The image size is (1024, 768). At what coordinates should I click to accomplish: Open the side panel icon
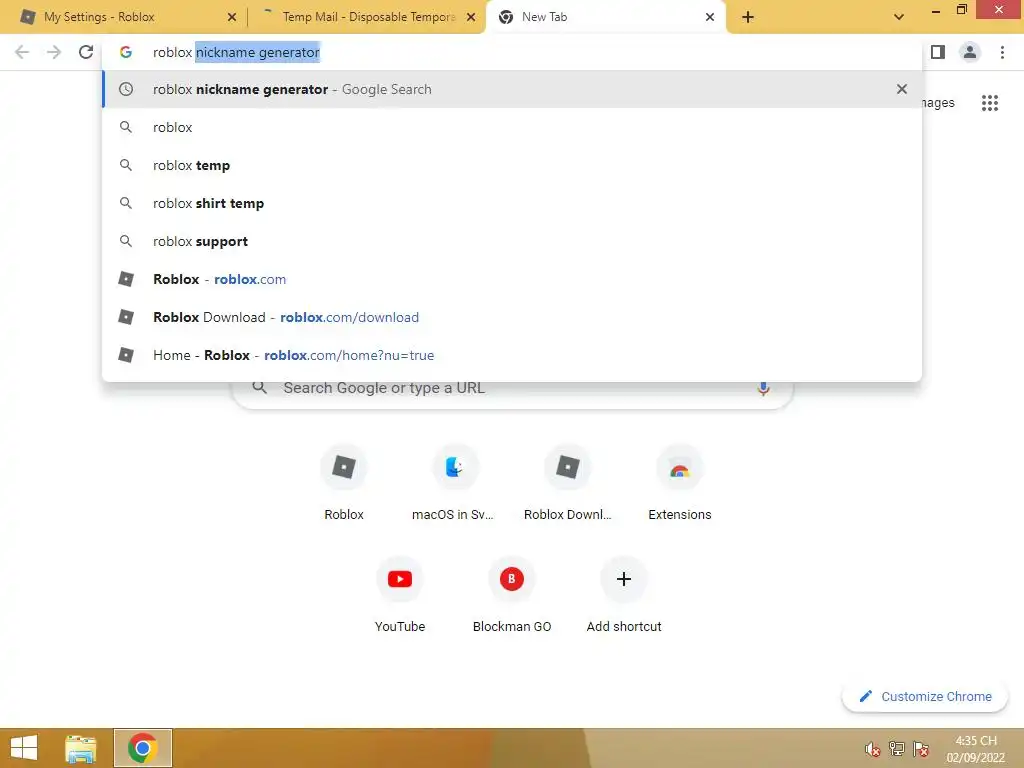(938, 52)
